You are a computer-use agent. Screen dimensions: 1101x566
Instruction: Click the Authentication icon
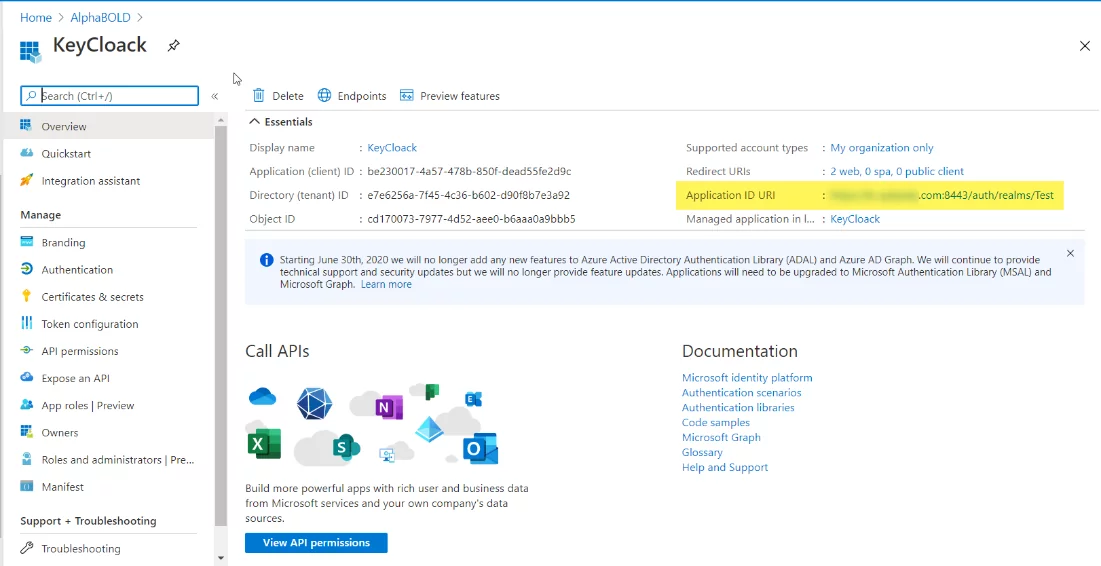click(27, 270)
